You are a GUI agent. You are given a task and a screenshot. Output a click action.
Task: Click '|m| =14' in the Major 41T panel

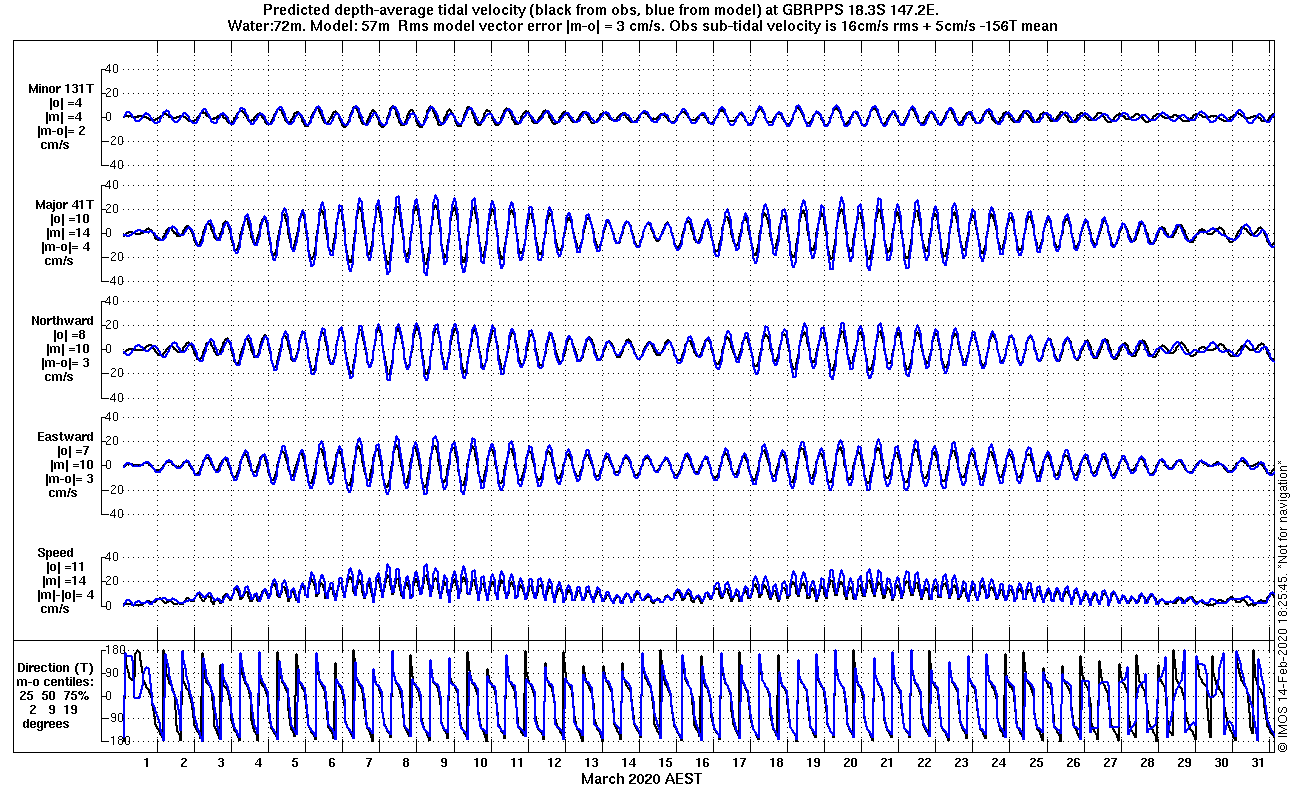[x=70, y=233]
